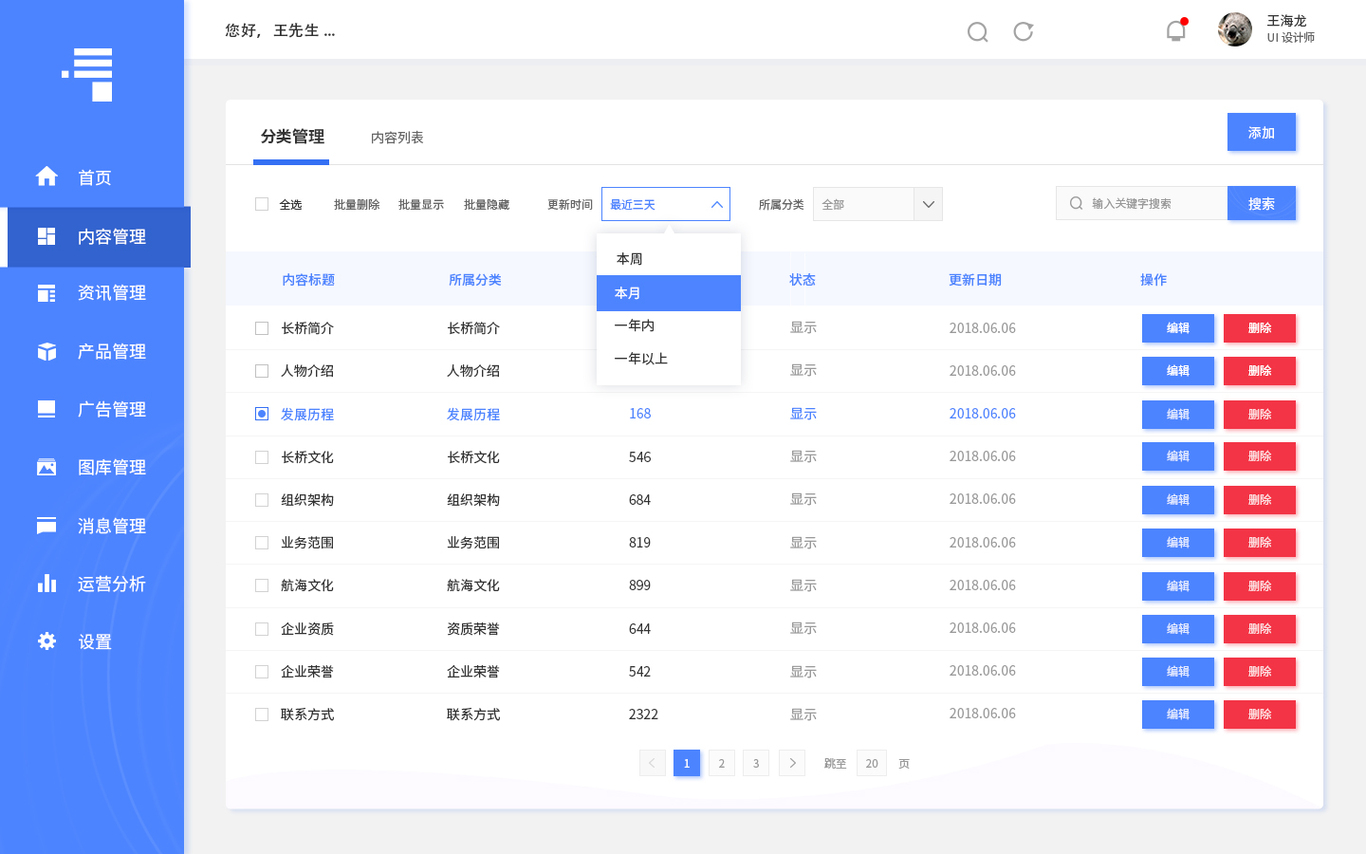
Task: Click the page jump field showing 20
Action: click(x=871, y=763)
